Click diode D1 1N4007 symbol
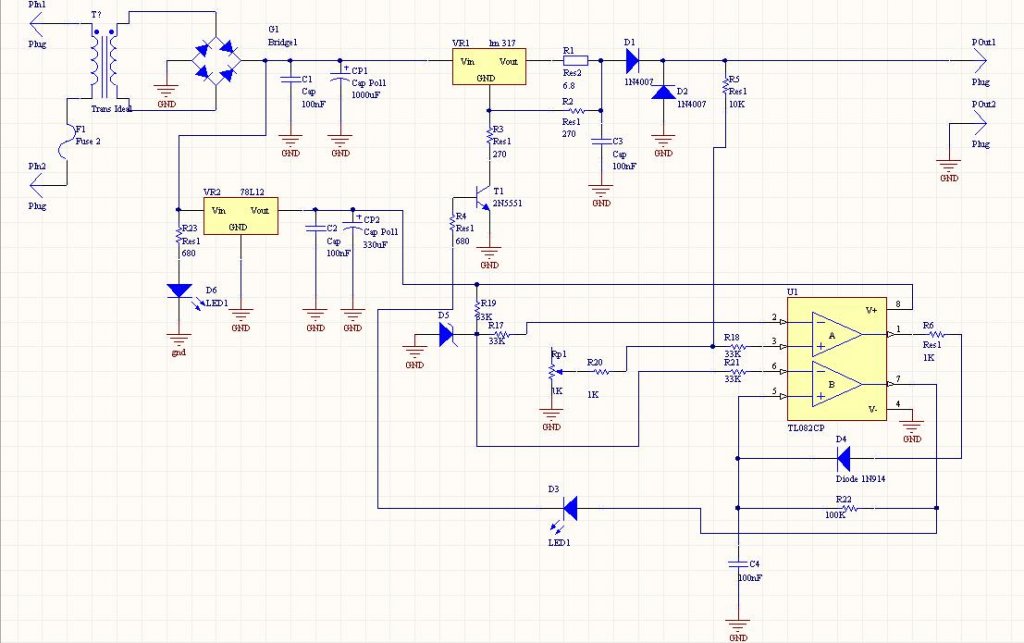 click(x=632, y=61)
